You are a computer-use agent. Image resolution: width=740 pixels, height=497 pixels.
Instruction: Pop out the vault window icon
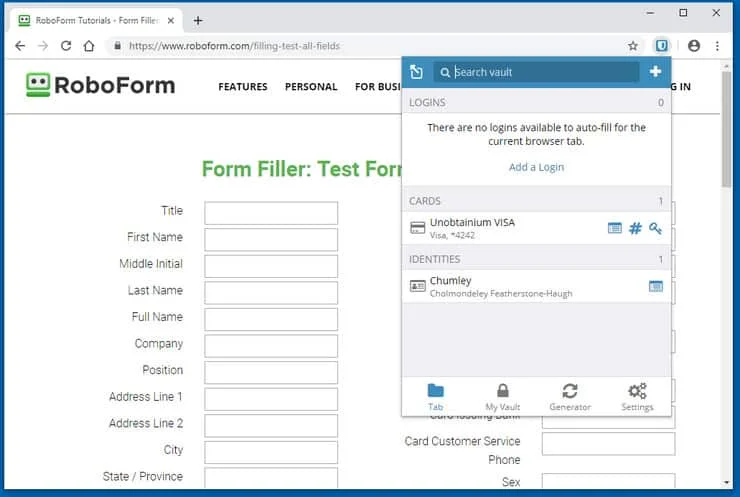[416, 72]
